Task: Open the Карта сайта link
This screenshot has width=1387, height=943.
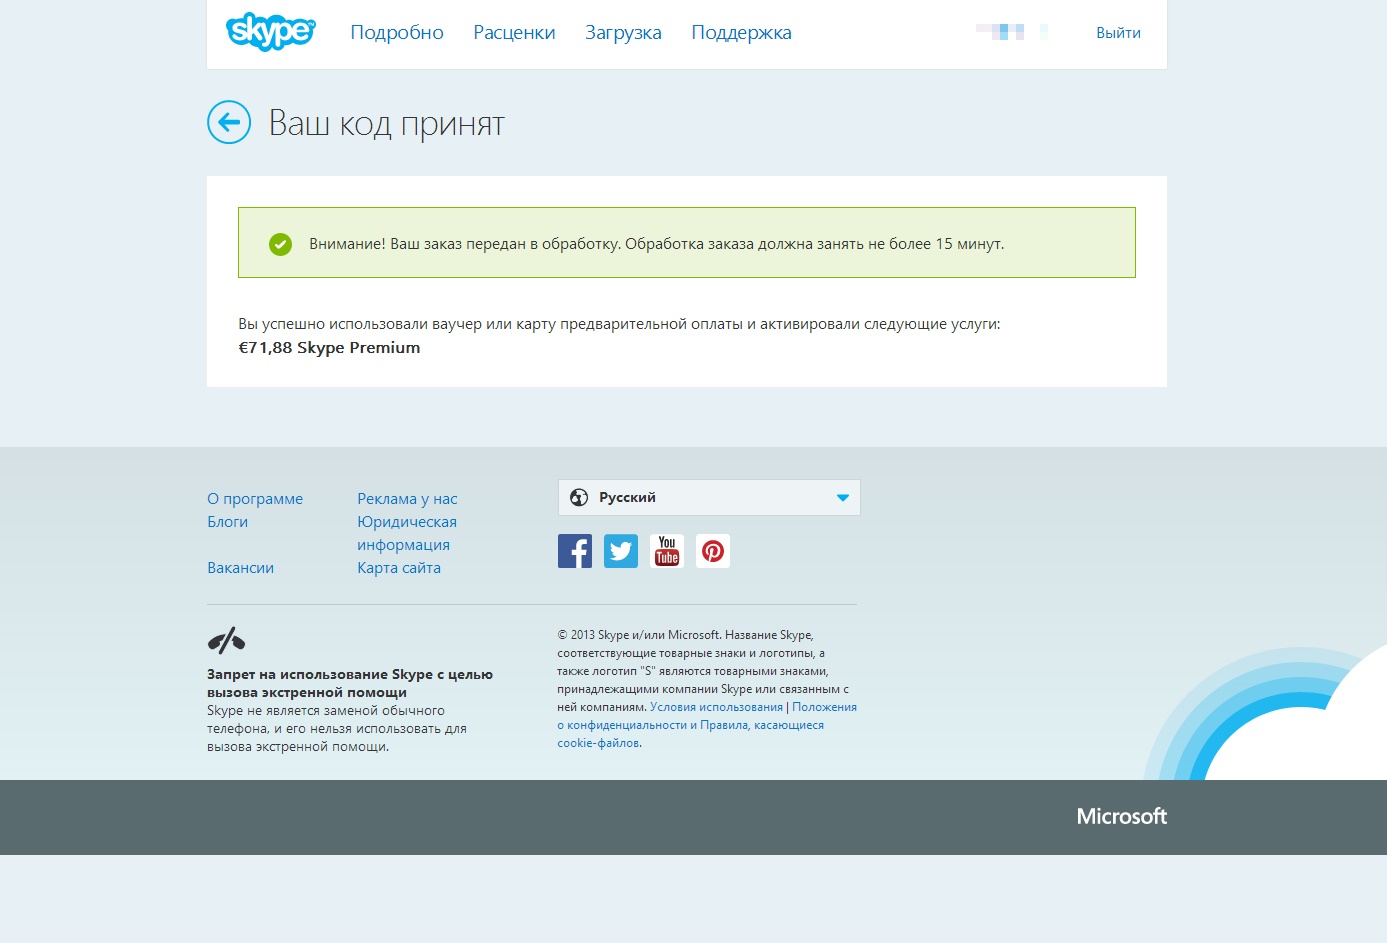Action: (x=398, y=567)
